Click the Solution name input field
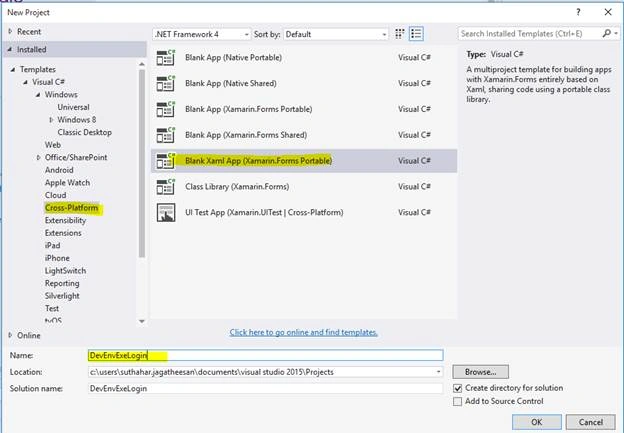This screenshot has height=433, width=624. point(265,388)
